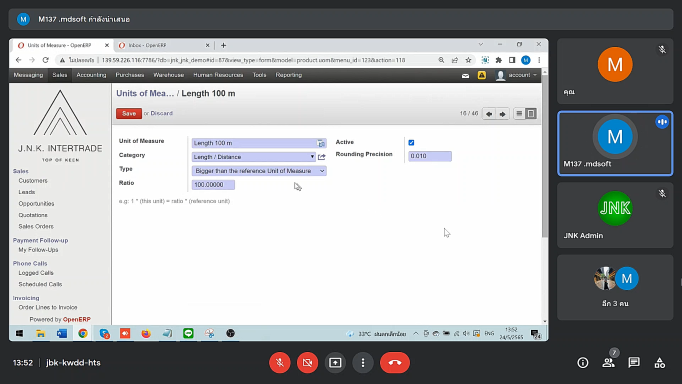Open the Windows Start menu
682x384 pixels.
point(19,334)
